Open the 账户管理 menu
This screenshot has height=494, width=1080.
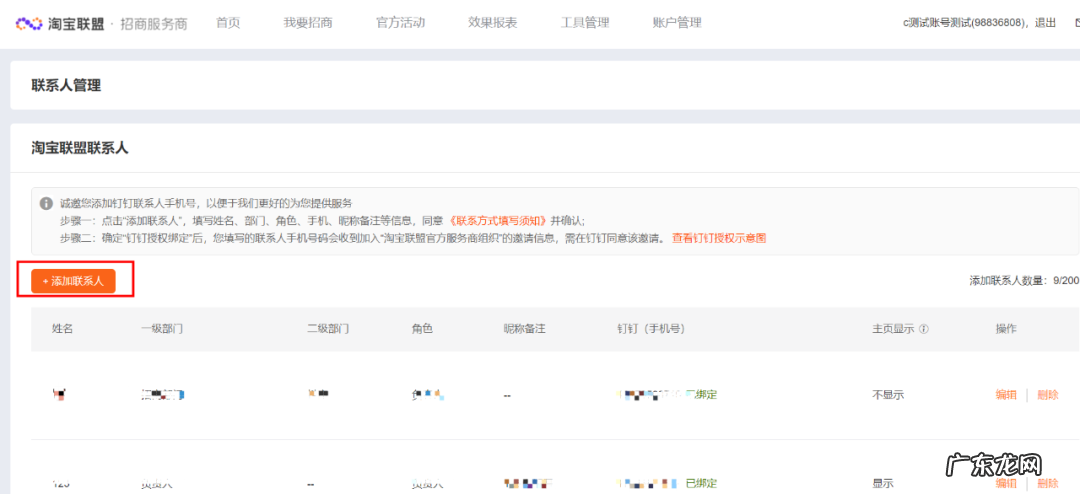pyautogui.click(x=677, y=23)
